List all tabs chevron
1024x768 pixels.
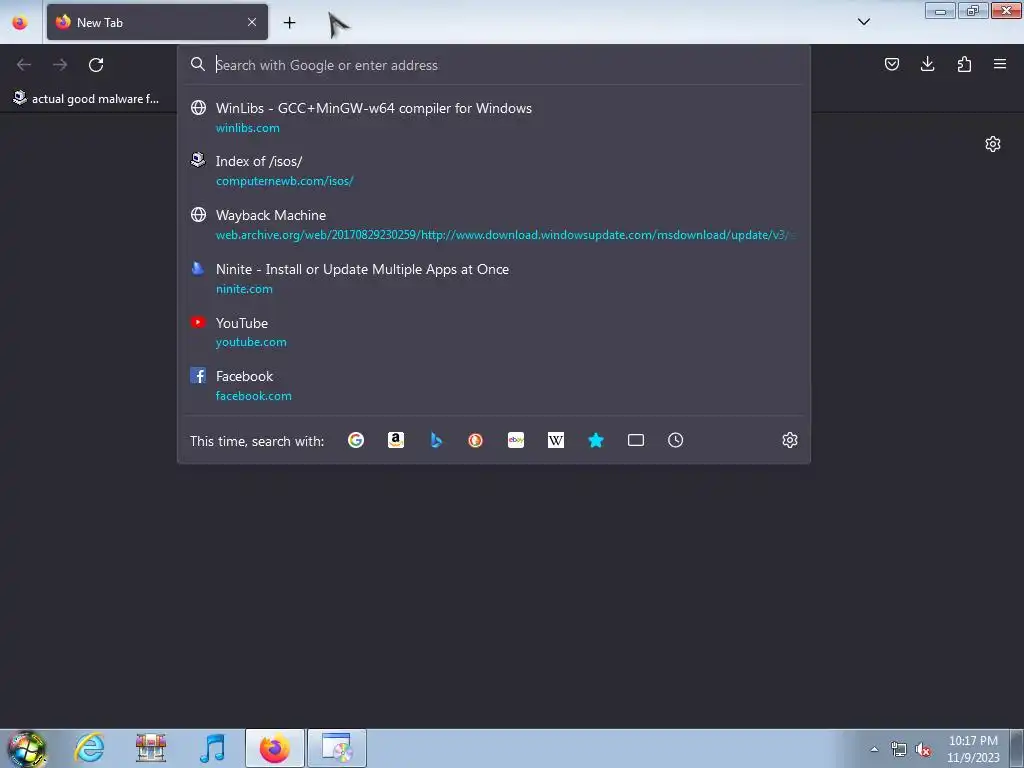click(863, 22)
